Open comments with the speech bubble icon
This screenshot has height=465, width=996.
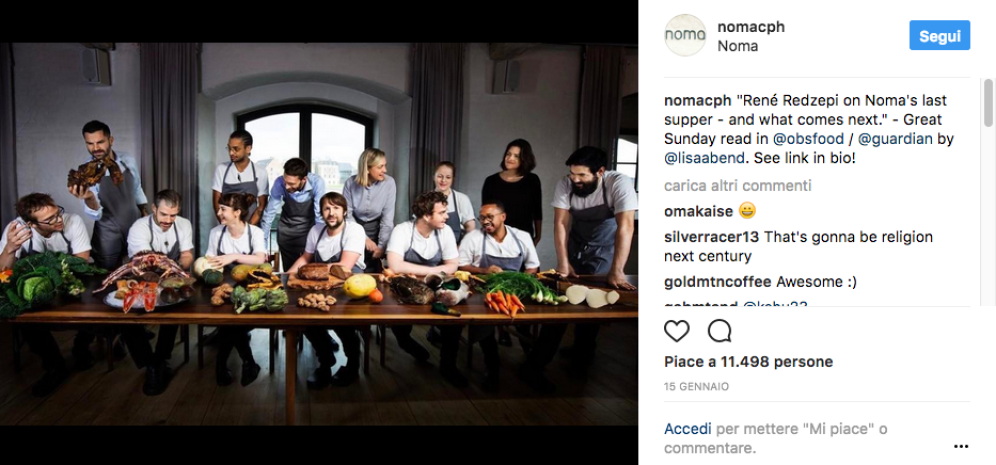coord(719,331)
